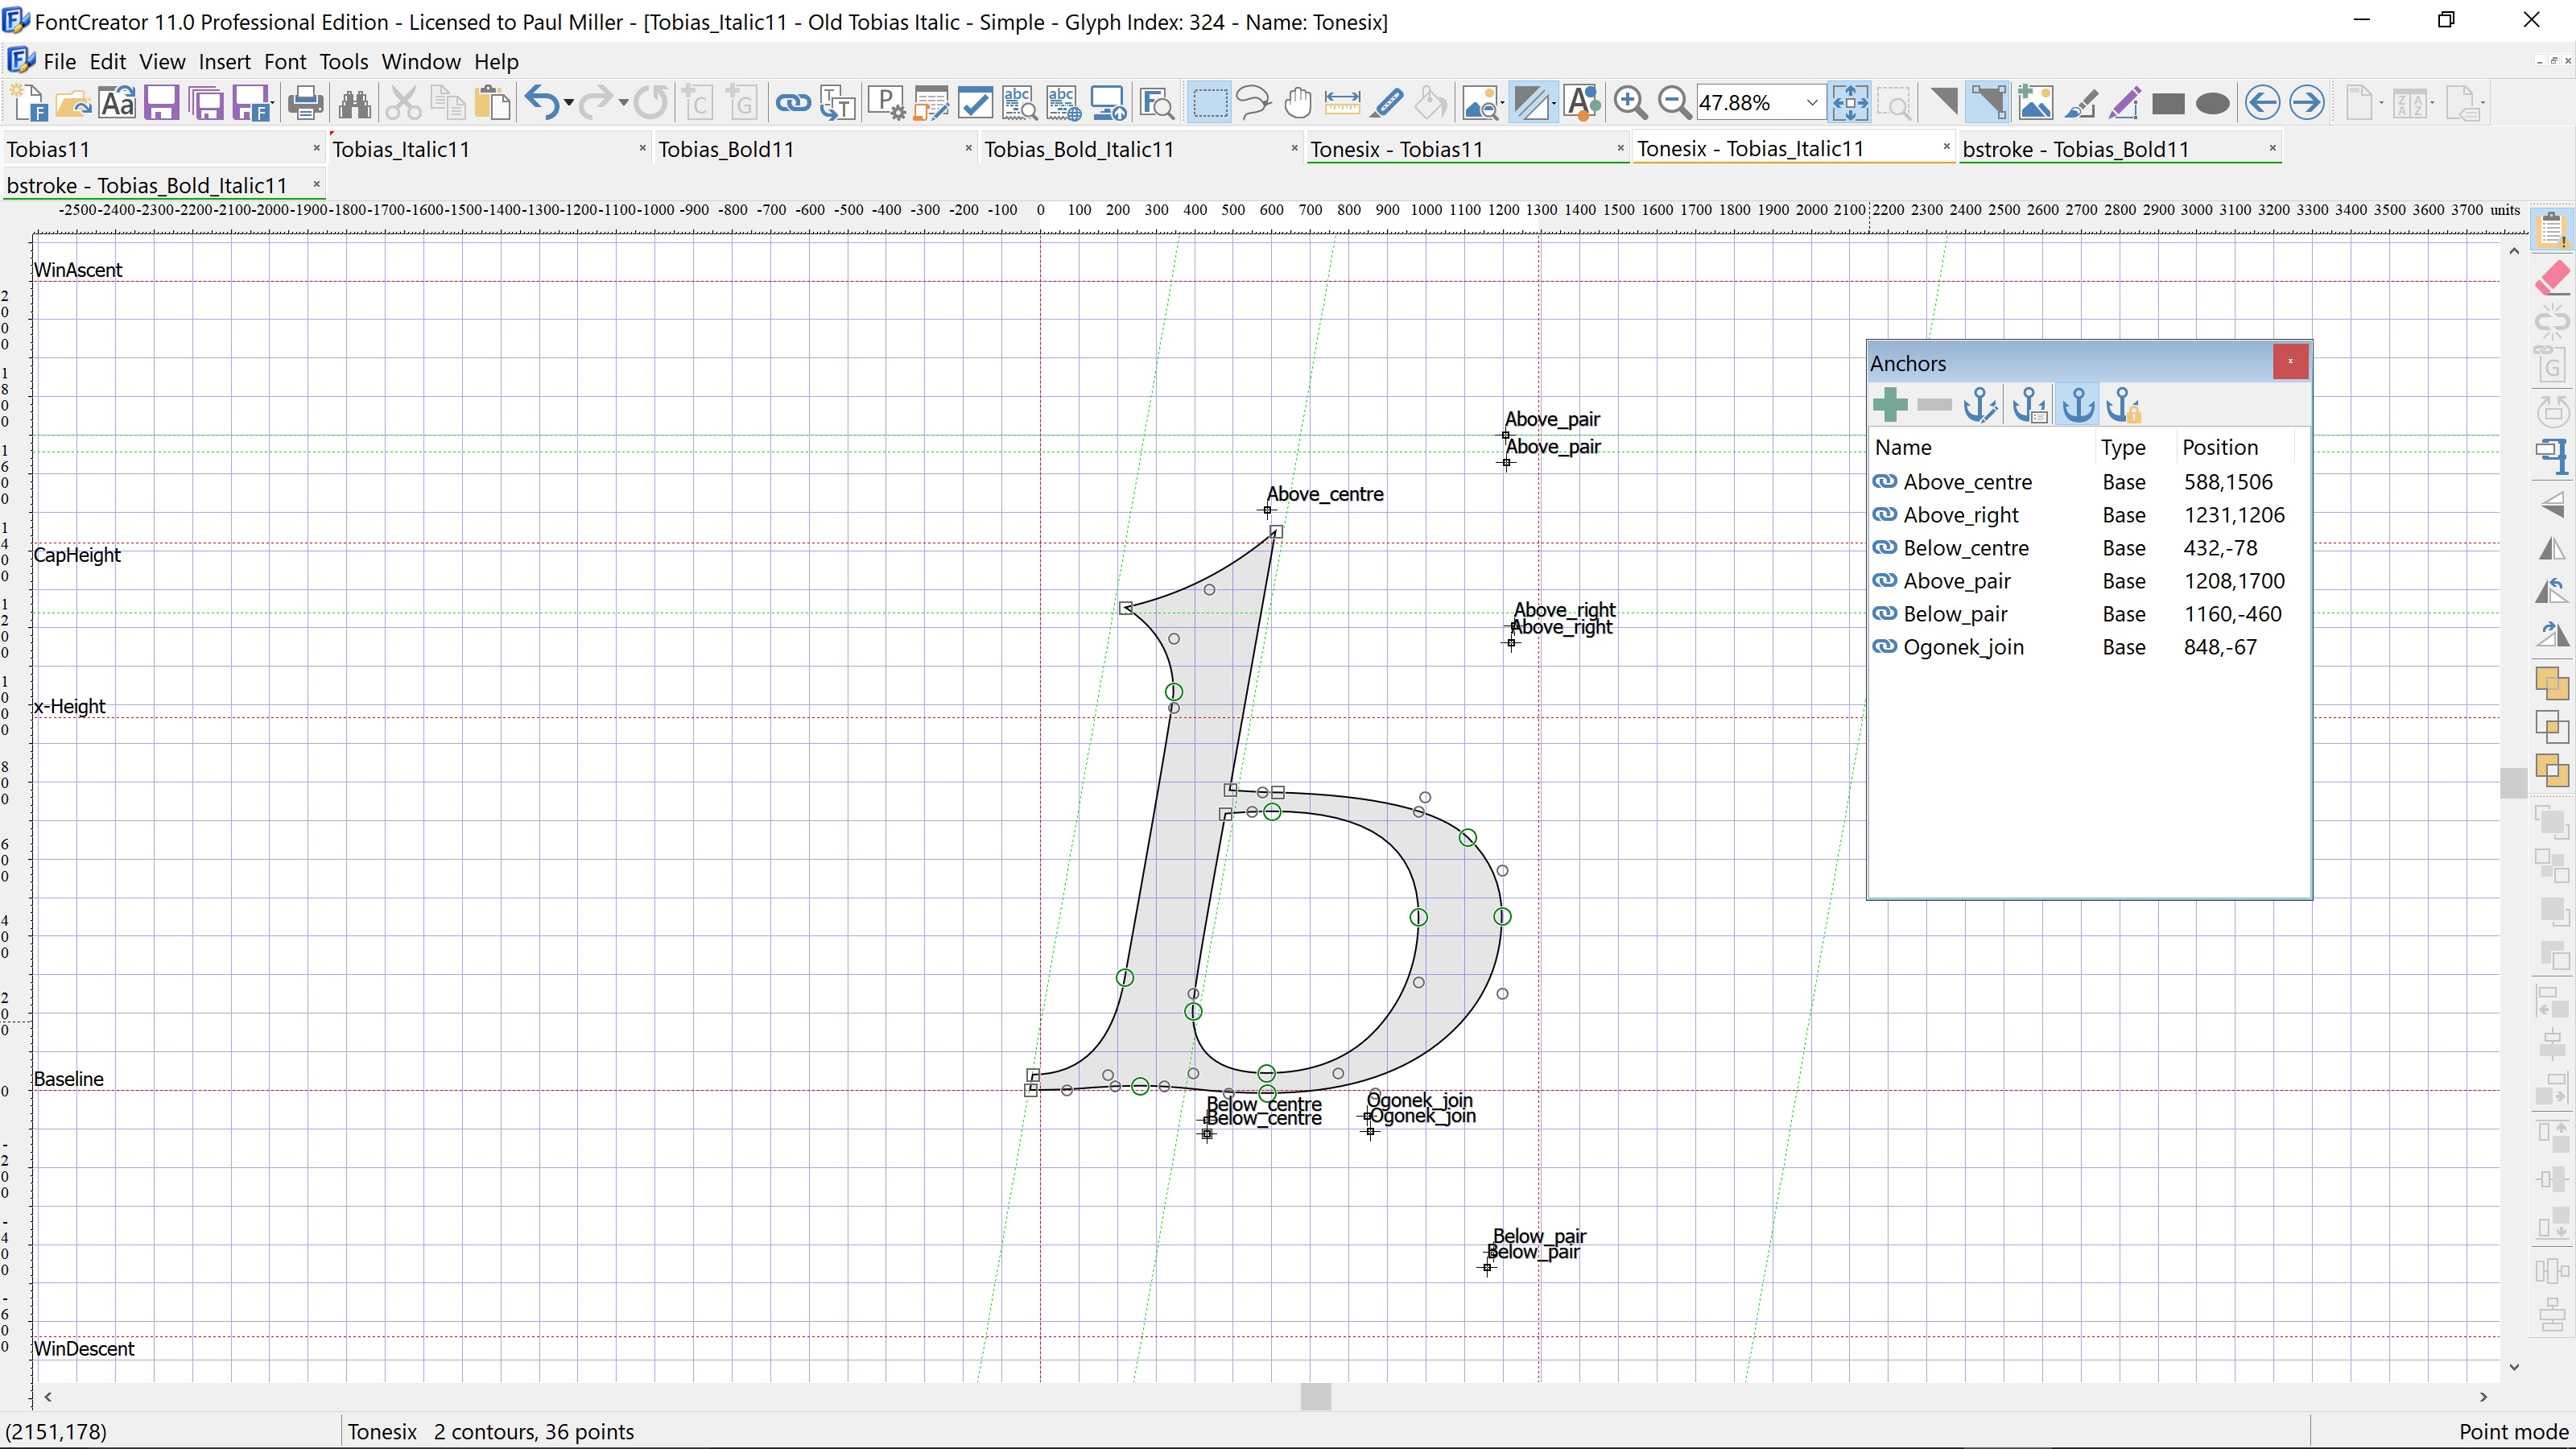Activate the hand pan tool
The width and height of the screenshot is (2576, 1449).
1297,102
